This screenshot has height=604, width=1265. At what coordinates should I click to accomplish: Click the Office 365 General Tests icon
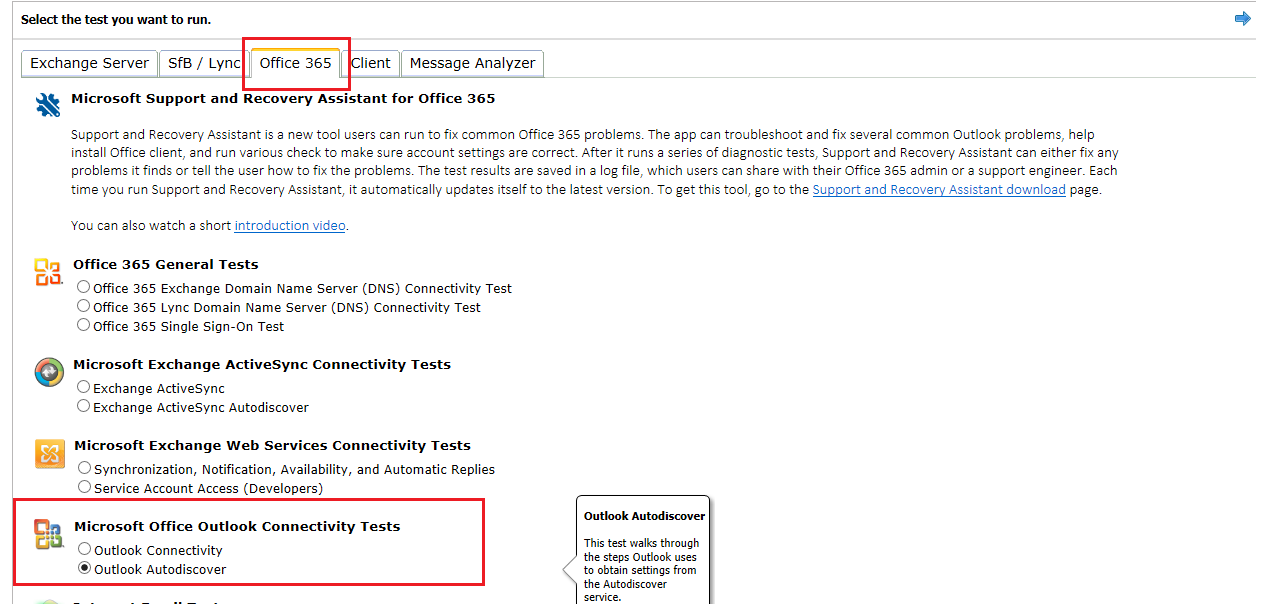tap(48, 271)
